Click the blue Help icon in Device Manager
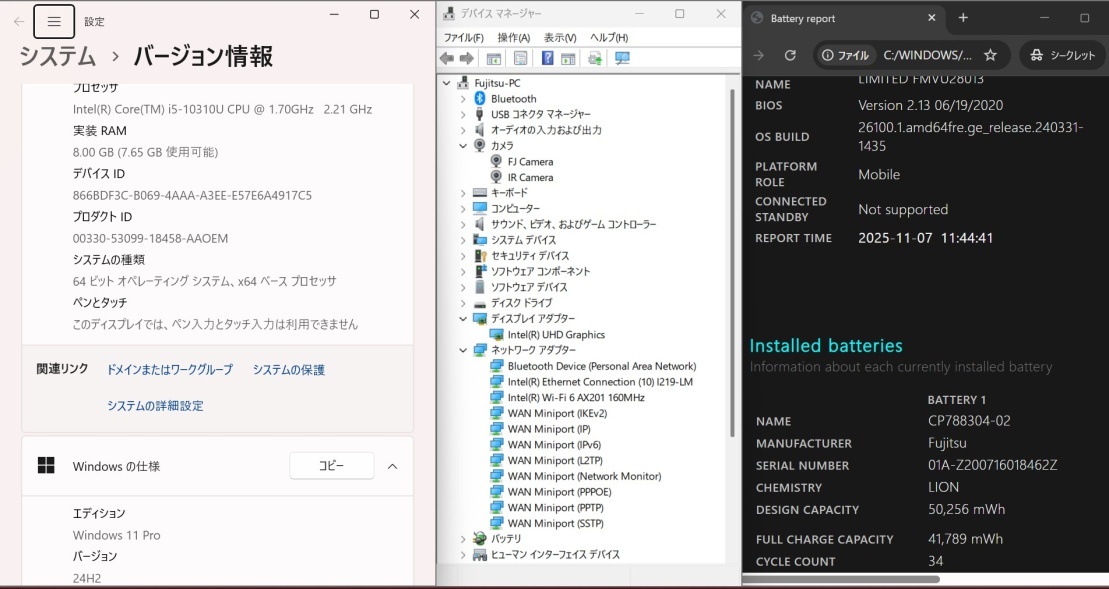 click(x=547, y=58)
